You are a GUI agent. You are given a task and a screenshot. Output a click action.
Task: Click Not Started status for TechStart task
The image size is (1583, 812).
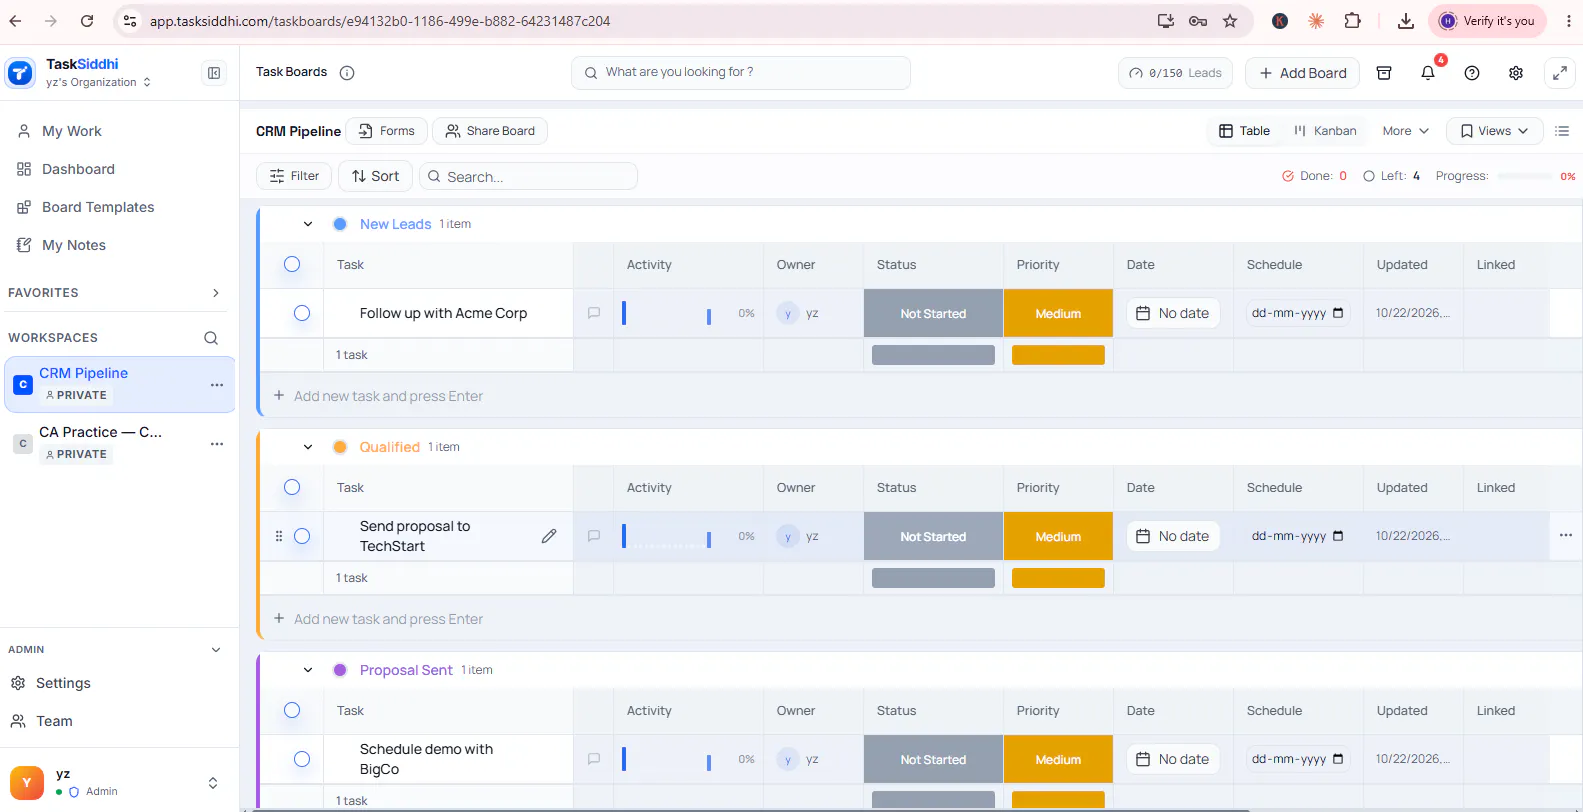pos(933,536)
